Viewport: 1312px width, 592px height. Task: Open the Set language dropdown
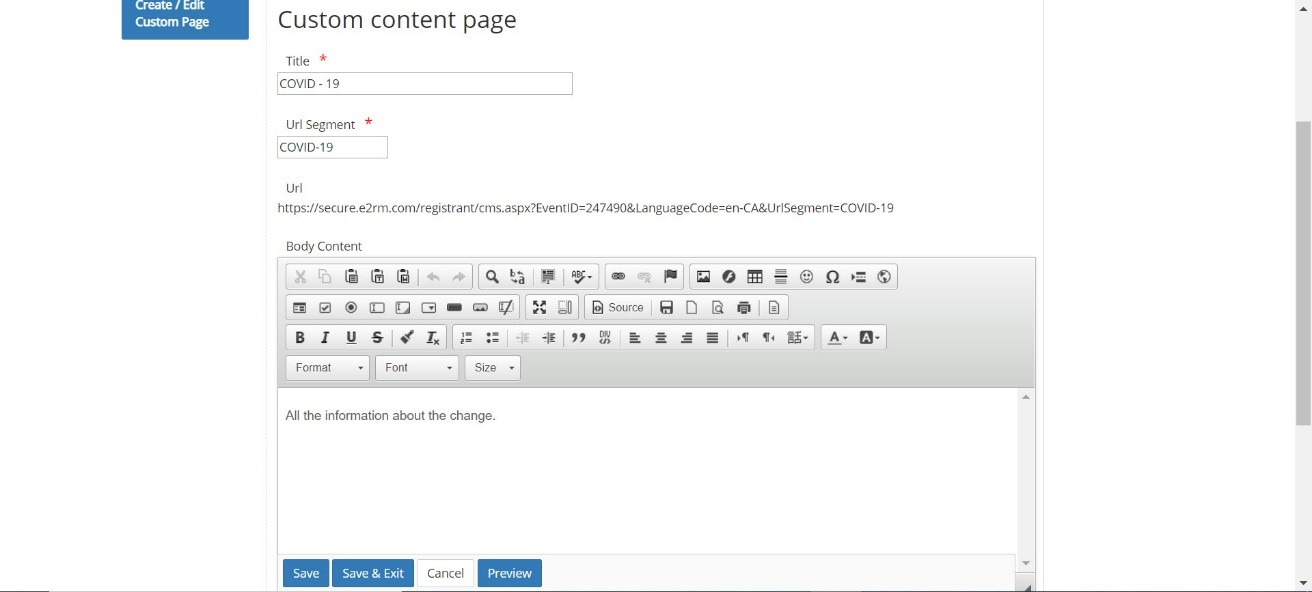[x=798, y=337]
